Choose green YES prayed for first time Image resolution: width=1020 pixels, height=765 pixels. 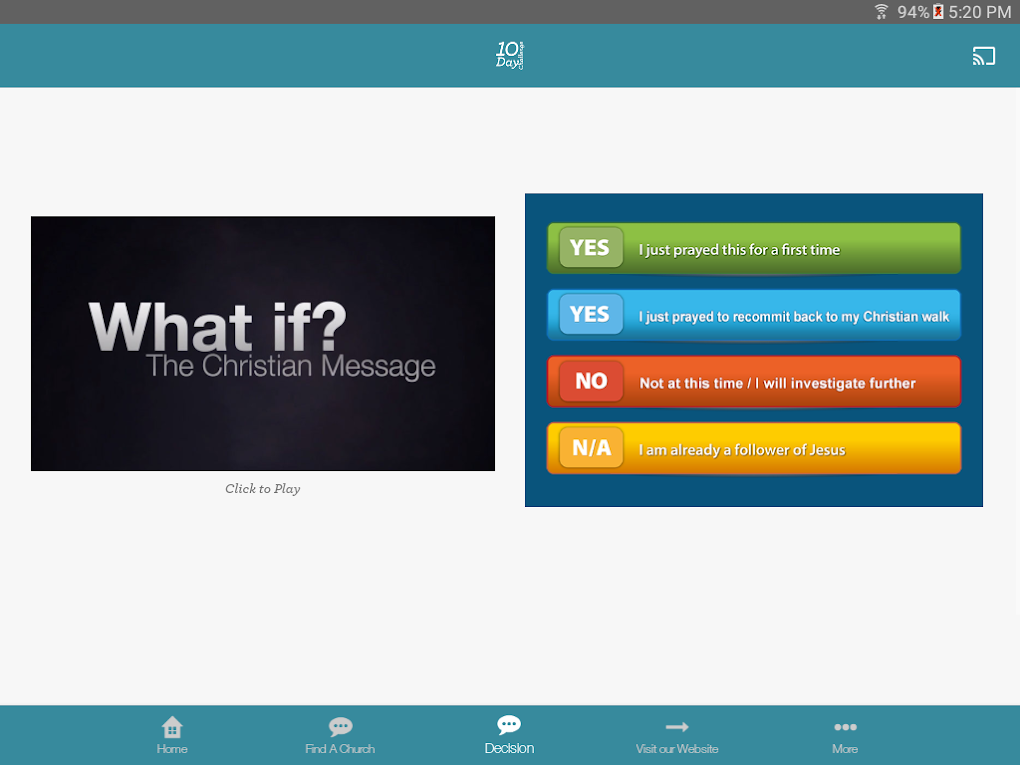click(x=754, y=248)
